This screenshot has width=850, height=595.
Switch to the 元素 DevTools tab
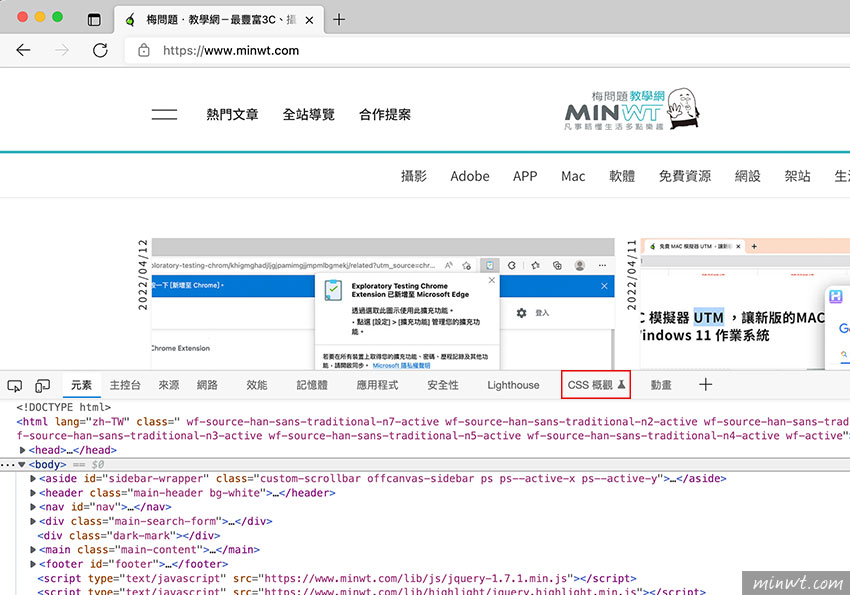click(81, 385)
